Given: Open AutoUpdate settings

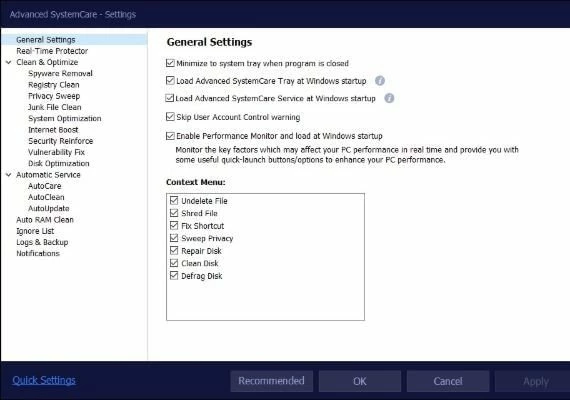Looking at the screenshot, I should click(49, 209).
